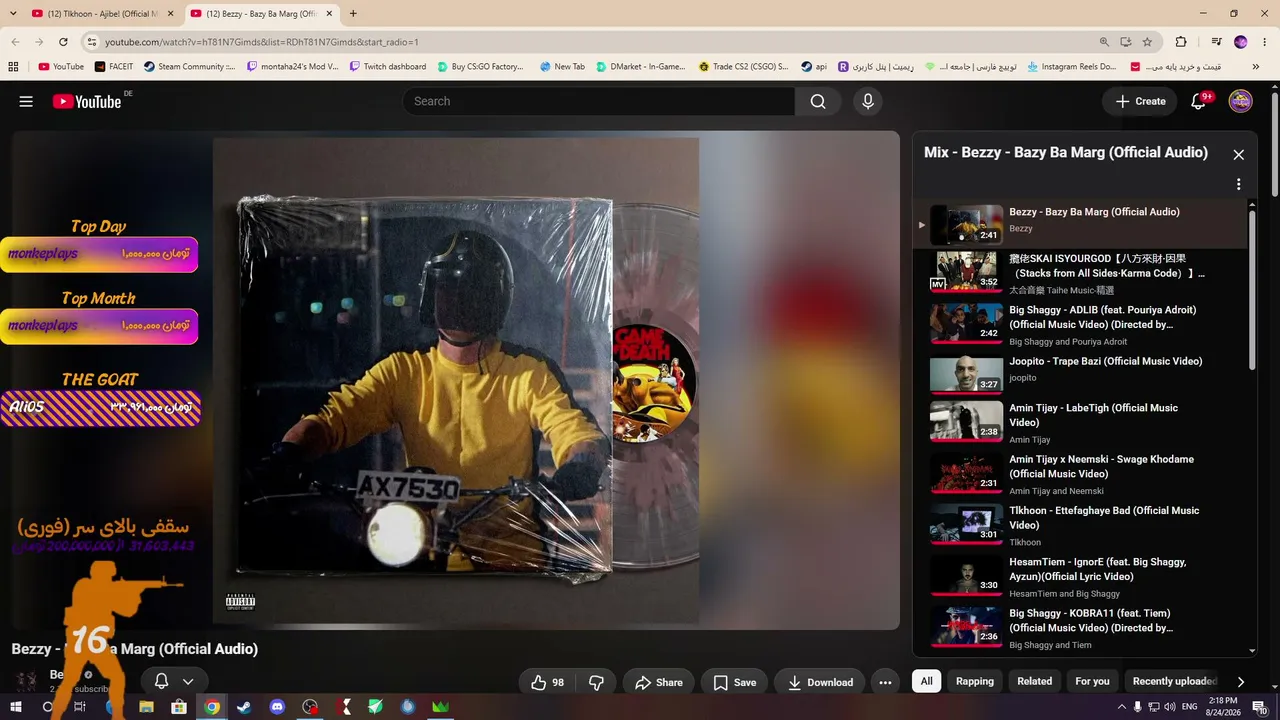This screenshot has width=1280, height=720.
Task: Open the Mix playlist options menu
Action: pyautogui.click(x=1238, y=184)
